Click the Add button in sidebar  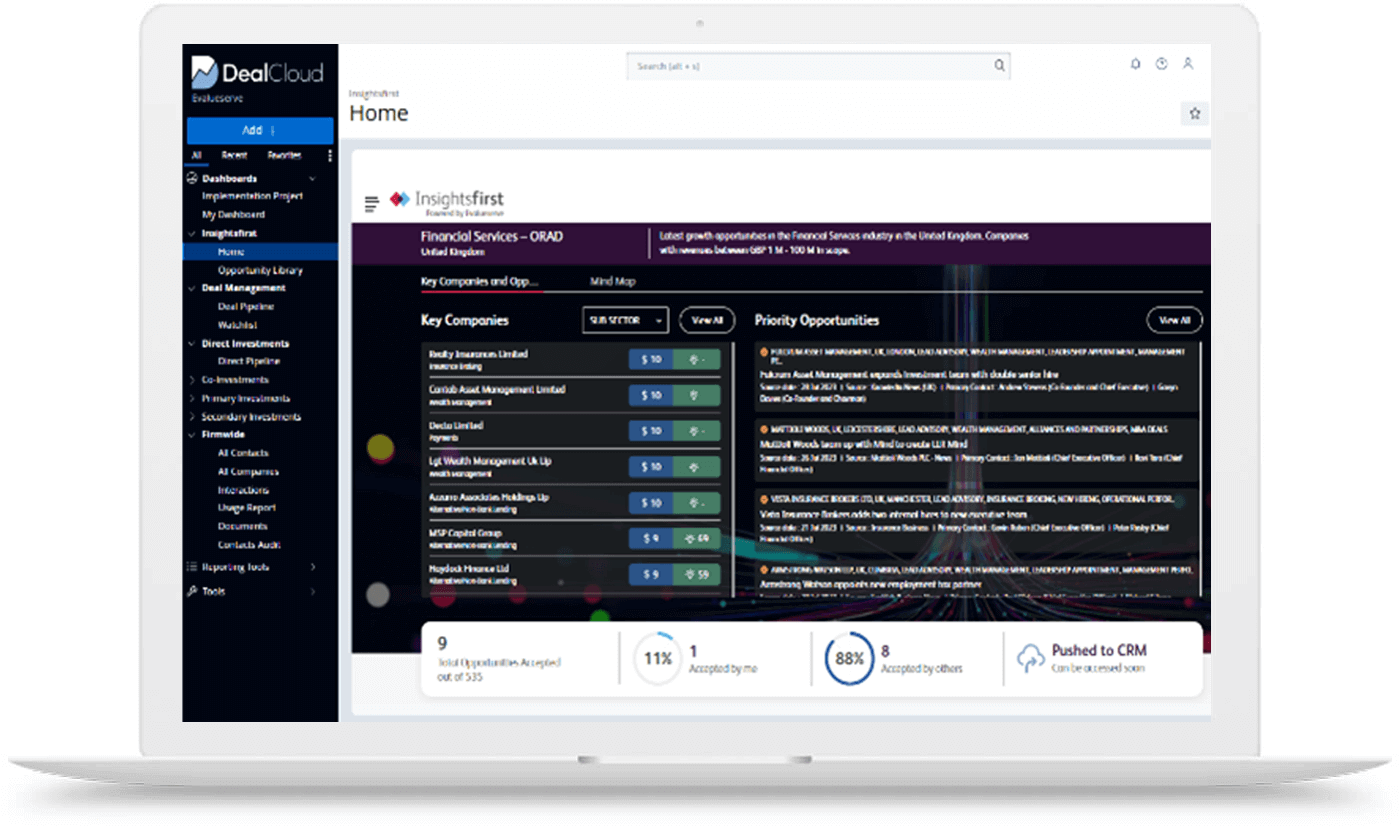click(x=259, y=130)
